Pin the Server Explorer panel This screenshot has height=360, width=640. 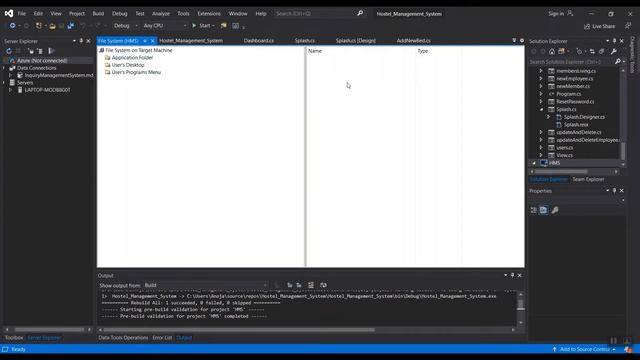tap(81, 41)
